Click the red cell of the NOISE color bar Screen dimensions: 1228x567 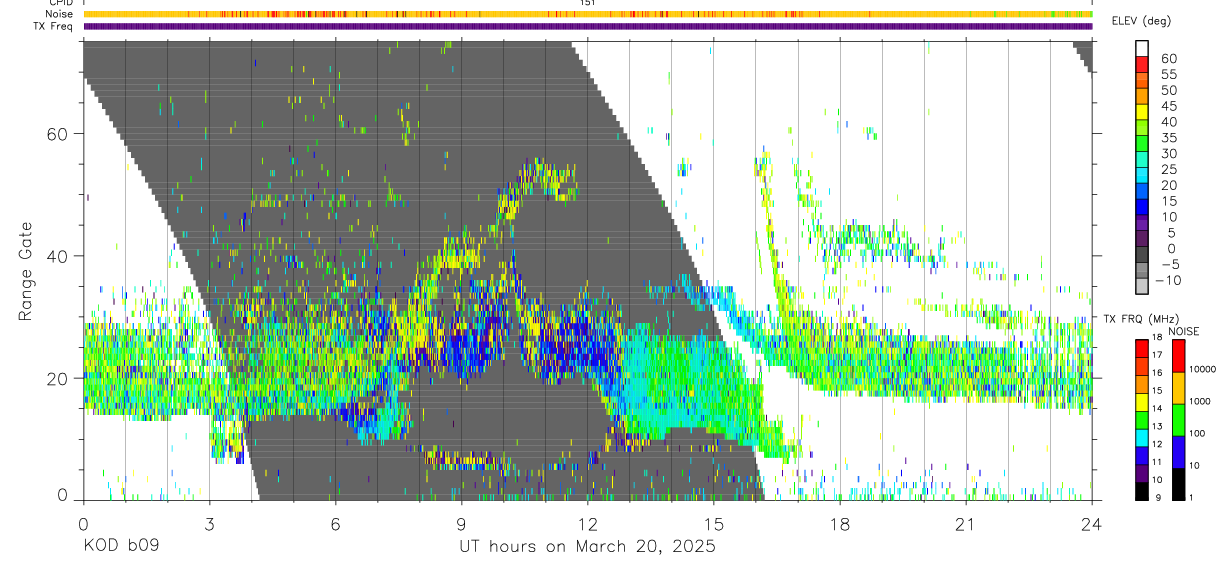coord(1177,356)
